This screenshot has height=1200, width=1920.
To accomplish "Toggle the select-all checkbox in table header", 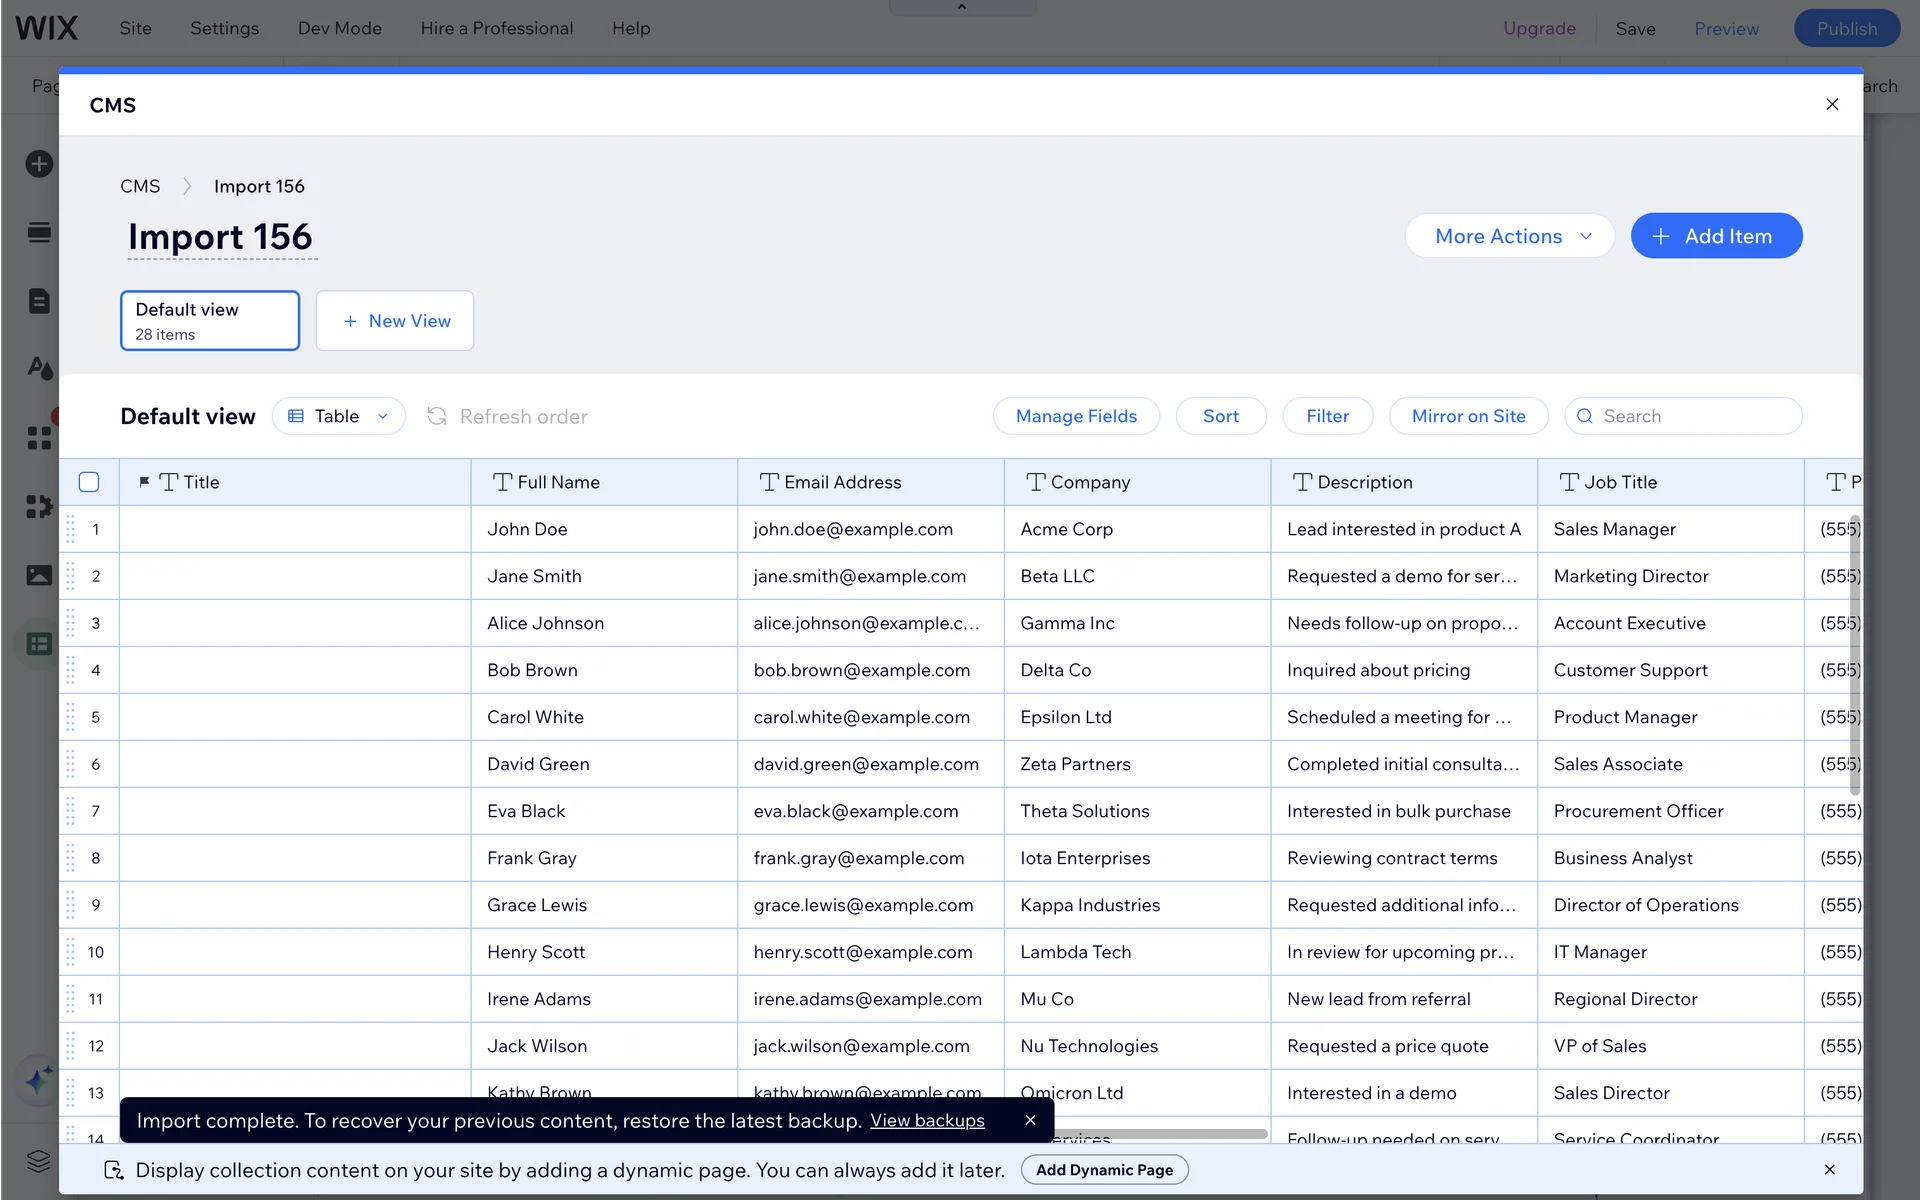I will (x=89, y=482).
